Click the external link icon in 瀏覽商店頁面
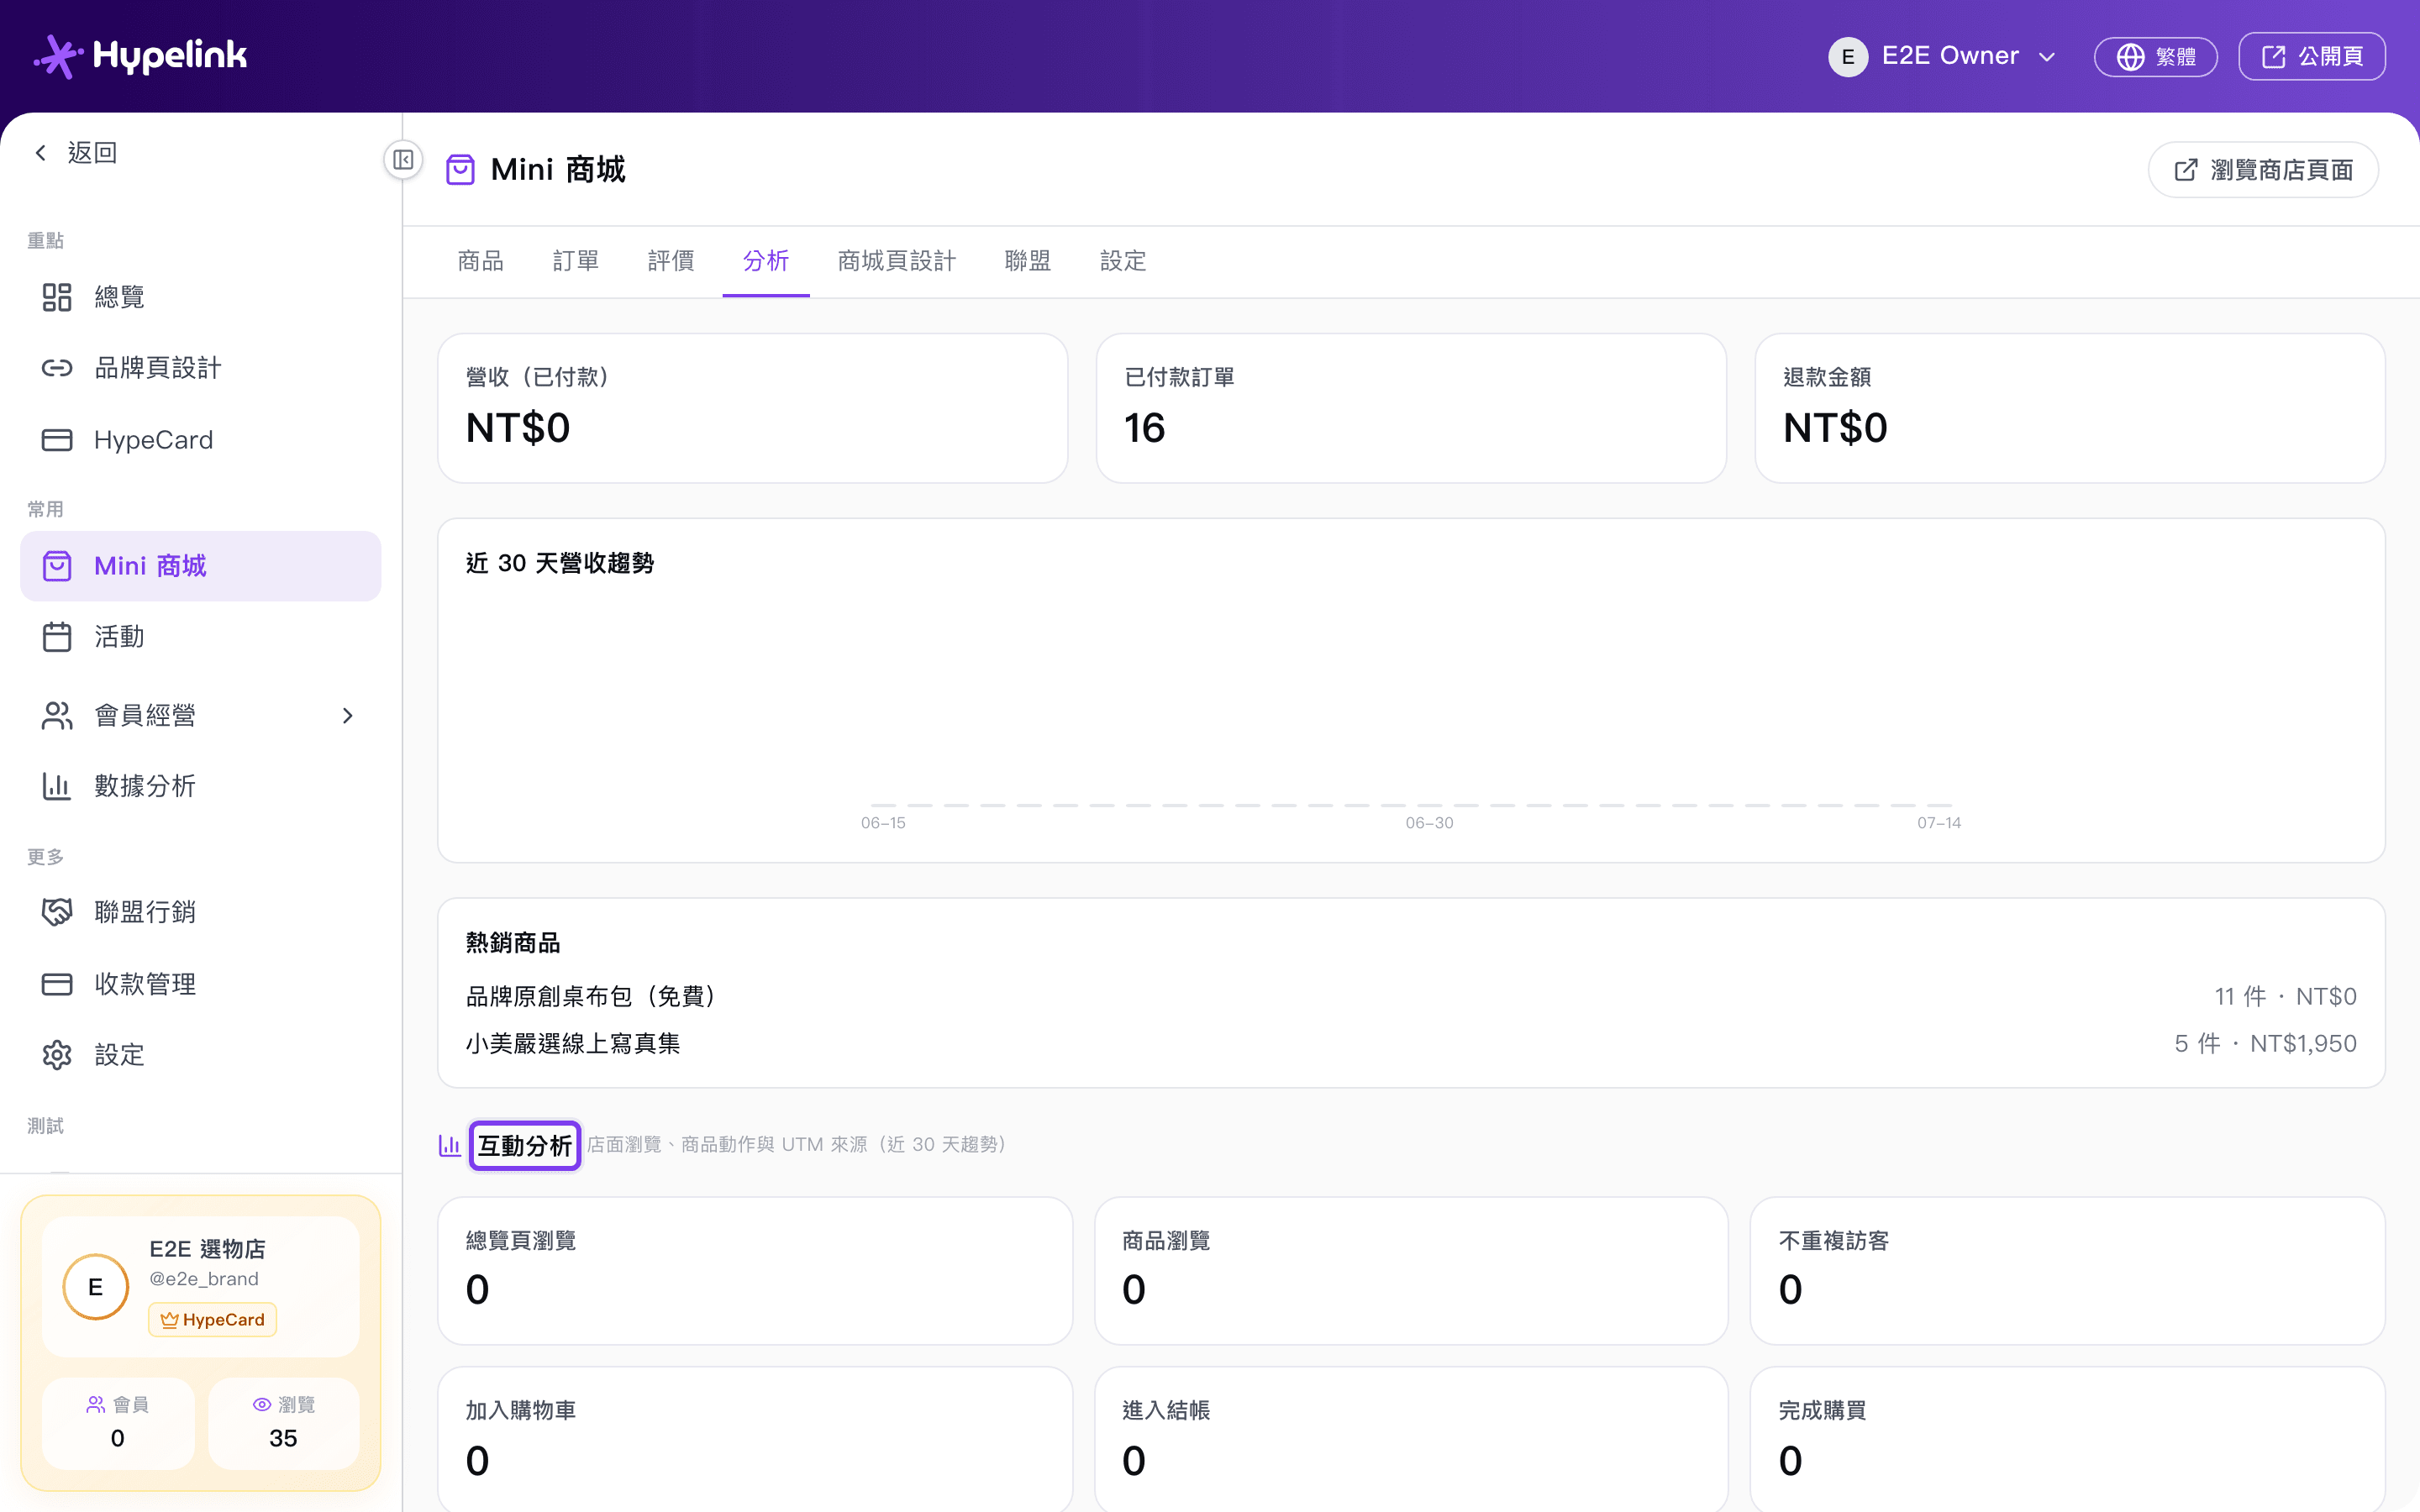The width and height of the screenshot is (2420, 1512). pos(2186,170)
